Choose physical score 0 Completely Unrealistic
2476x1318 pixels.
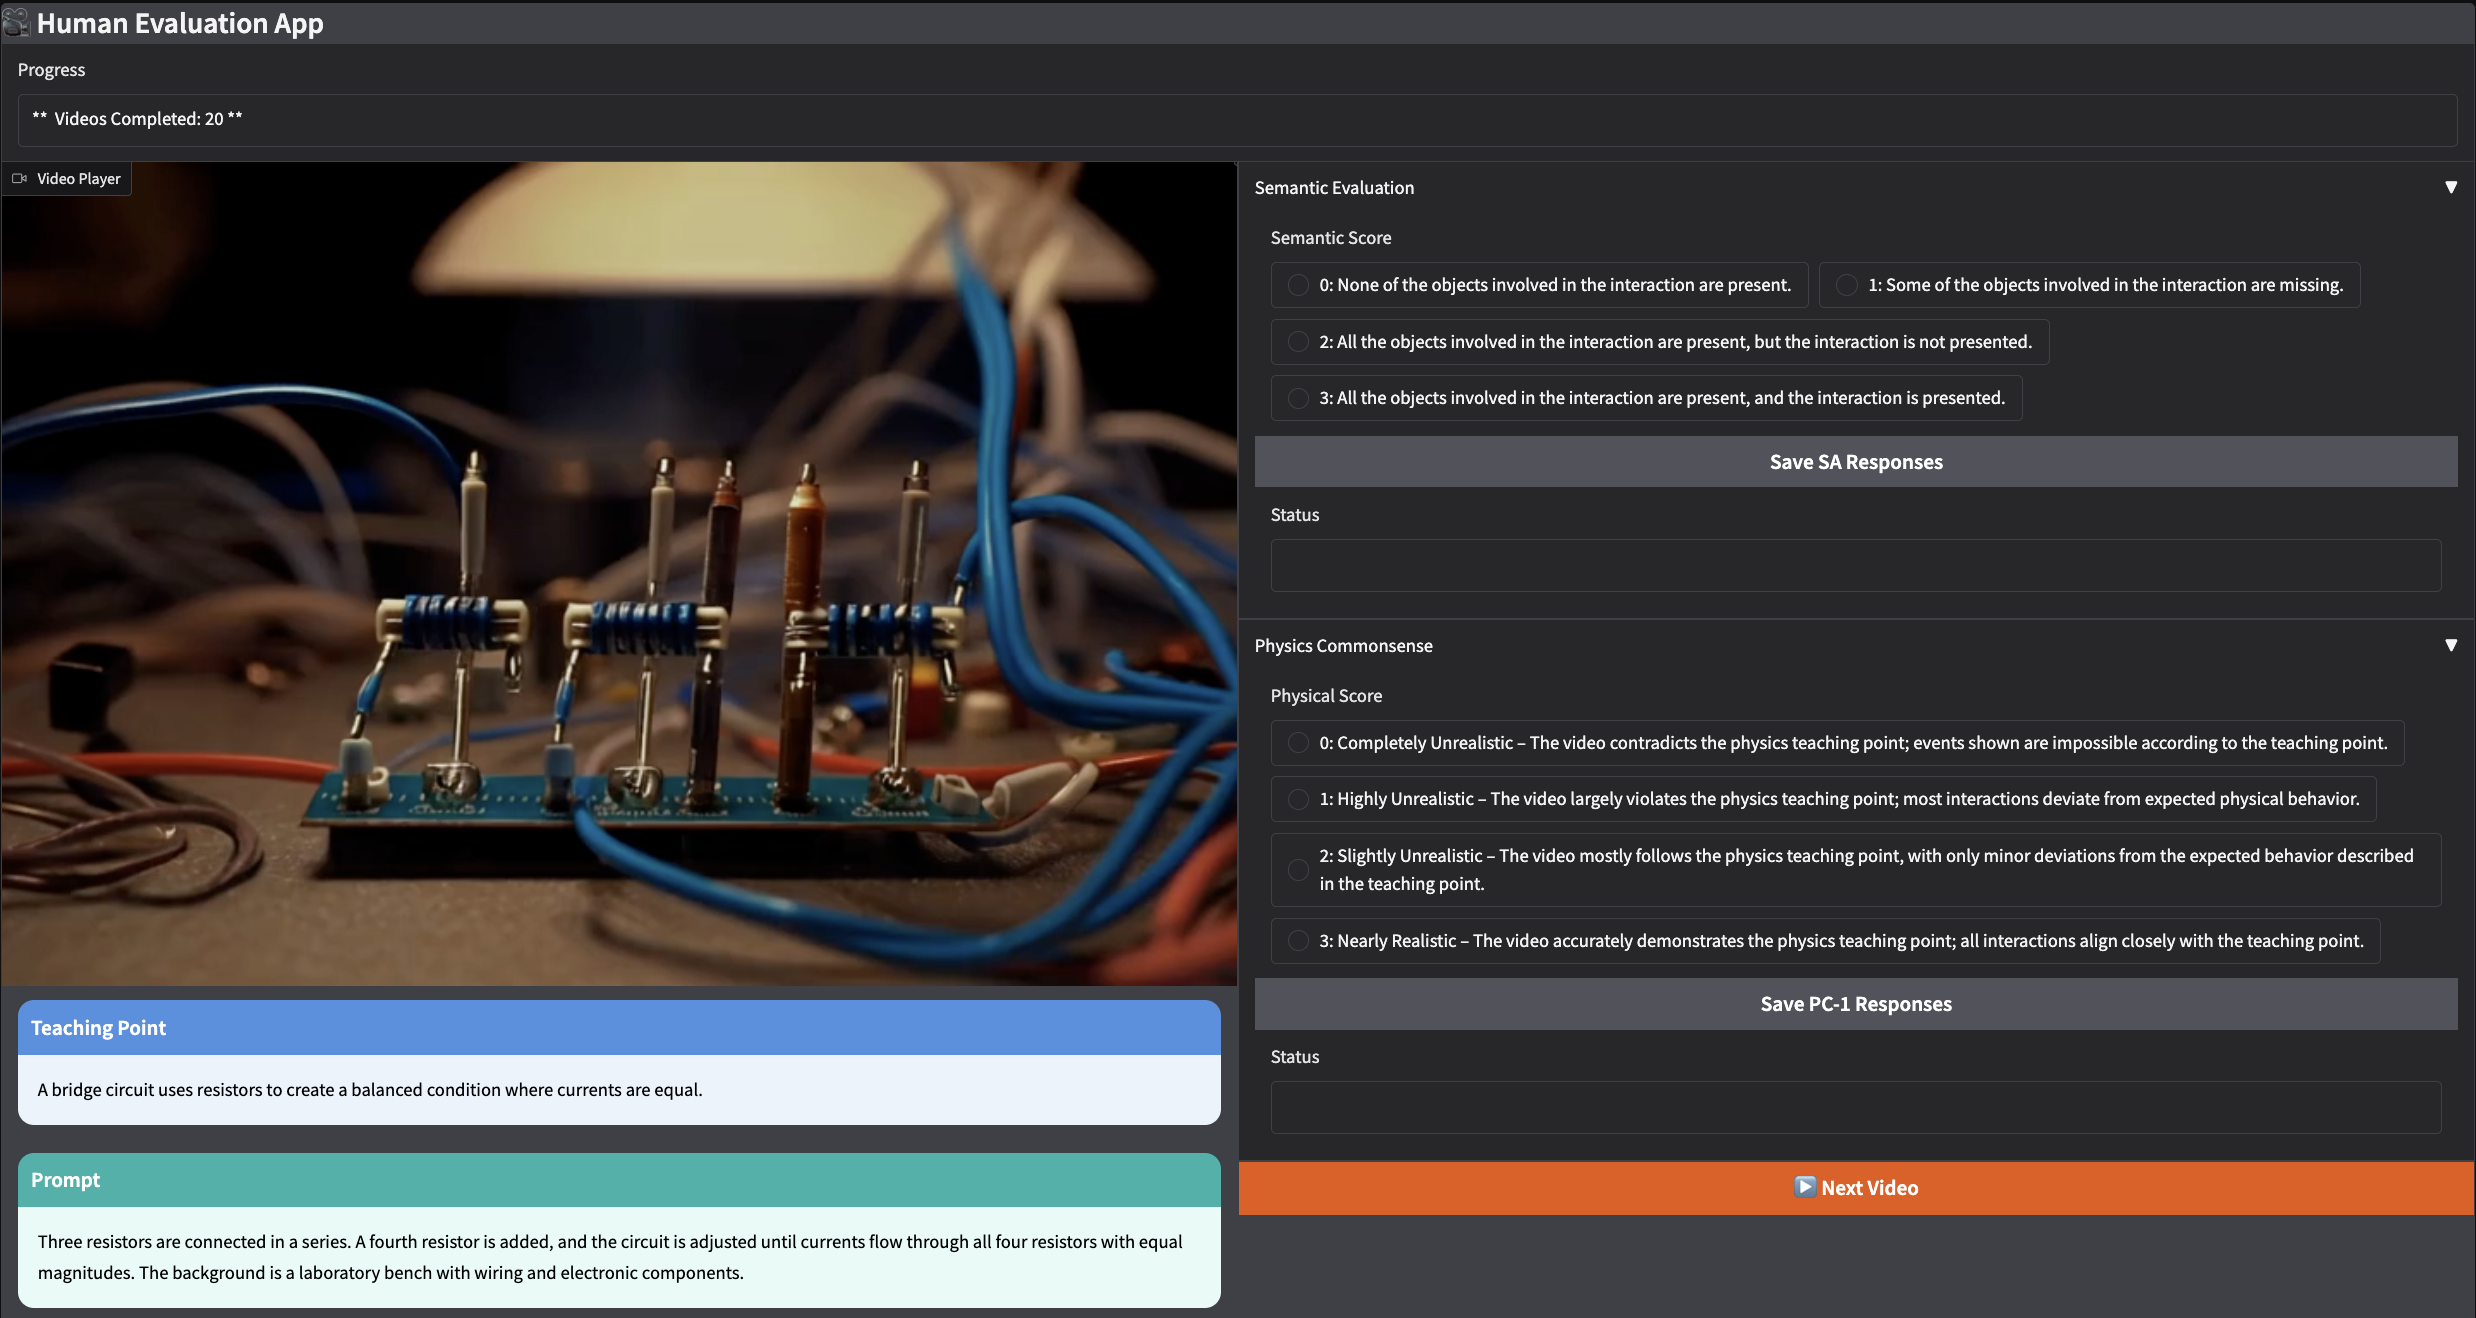(1298, 743)
